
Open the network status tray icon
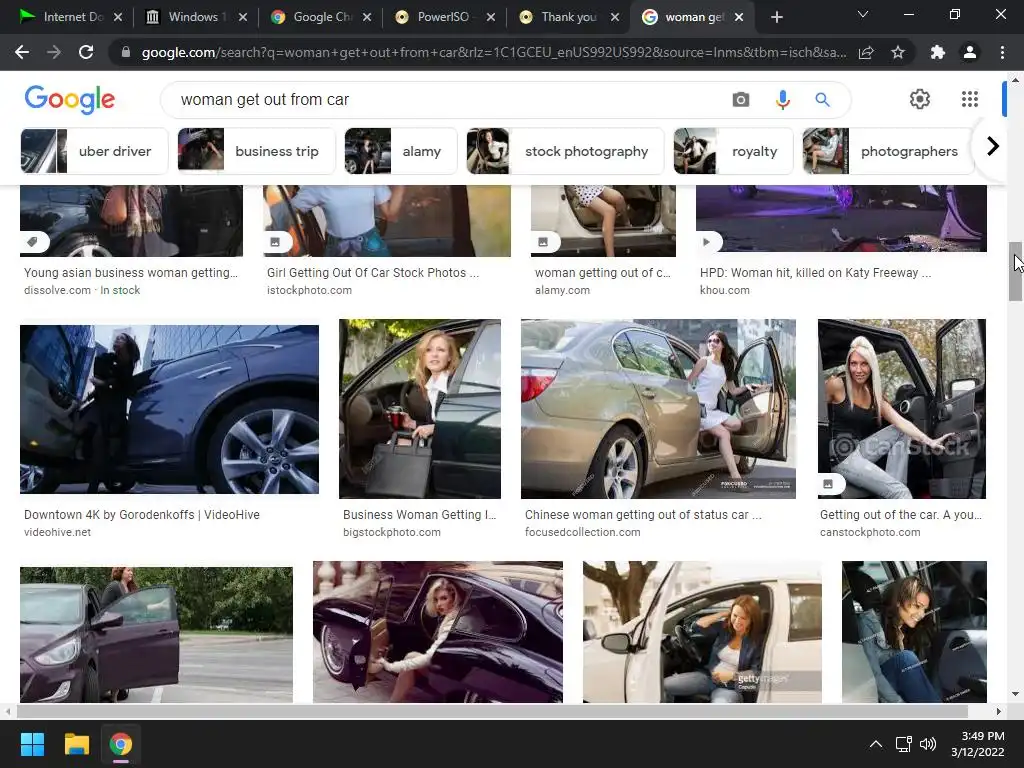904,744
